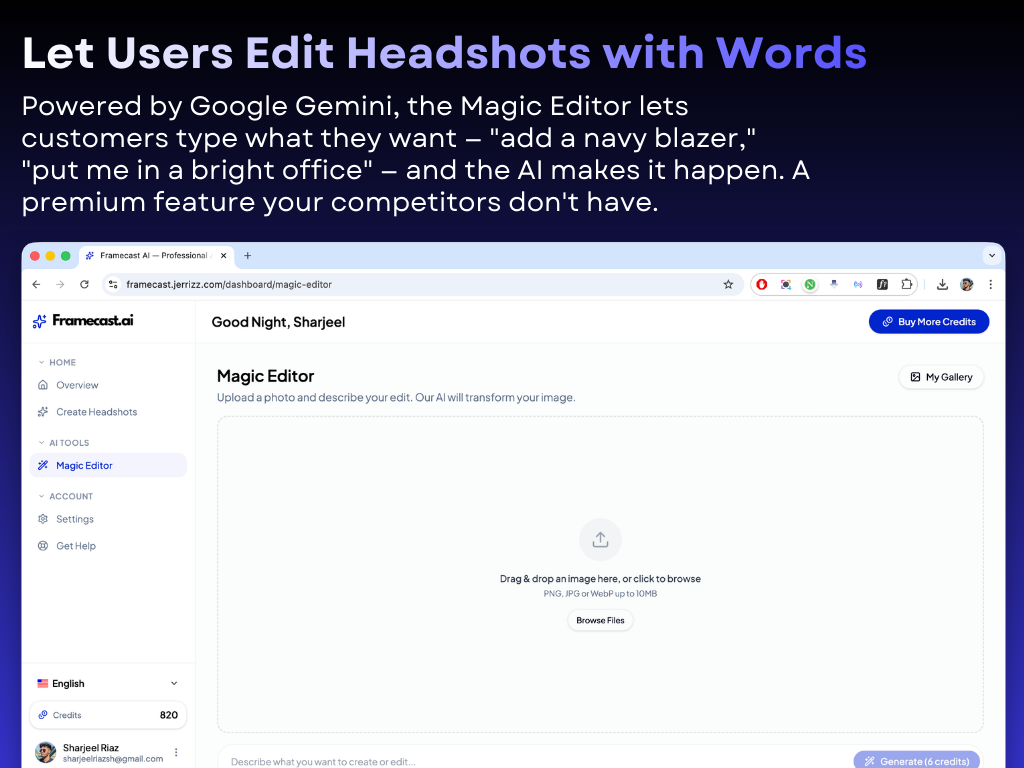Viewport: 1024px width, 768px height.
Task: Open Settings in sidebar
Action: coord(108,519)
